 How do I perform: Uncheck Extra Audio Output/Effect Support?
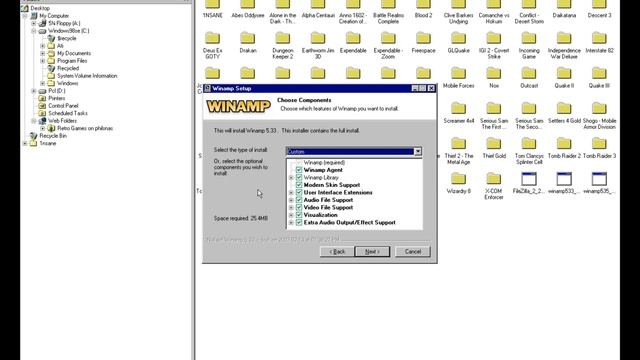pos(299,222)
